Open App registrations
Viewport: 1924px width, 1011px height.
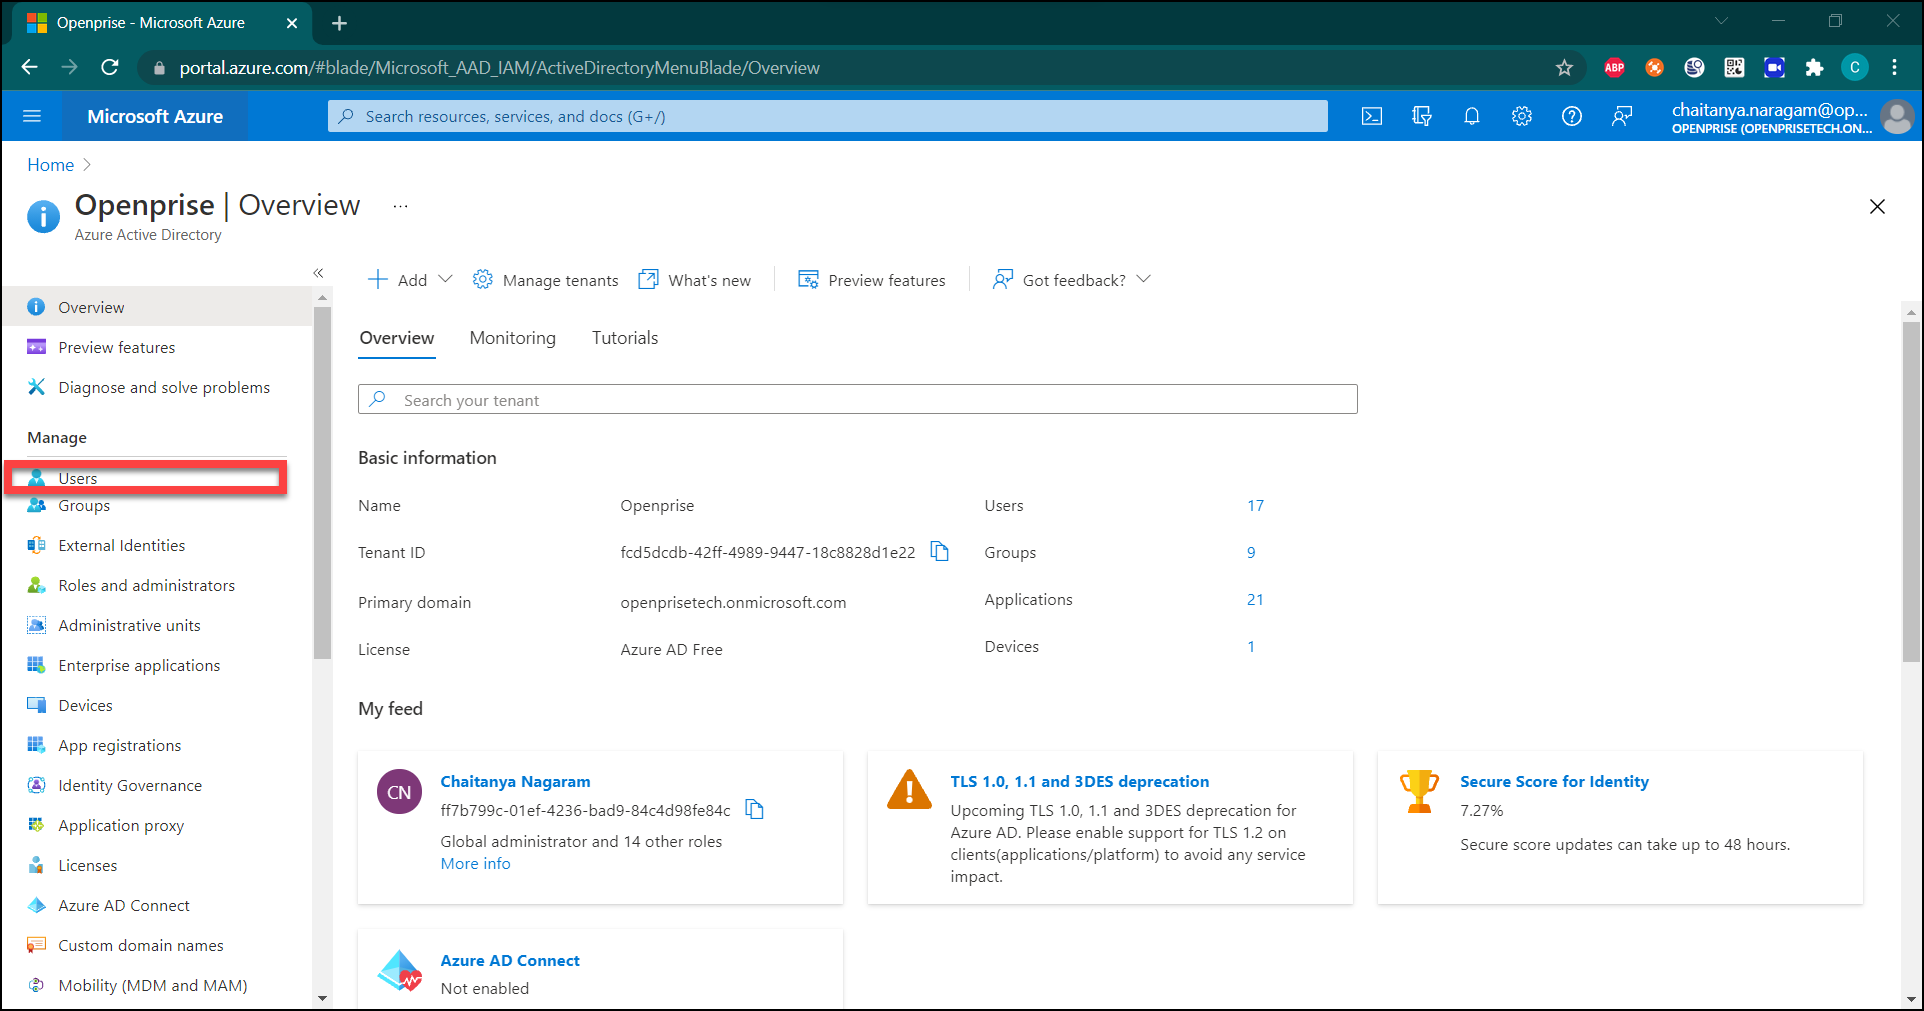(158, 745)
